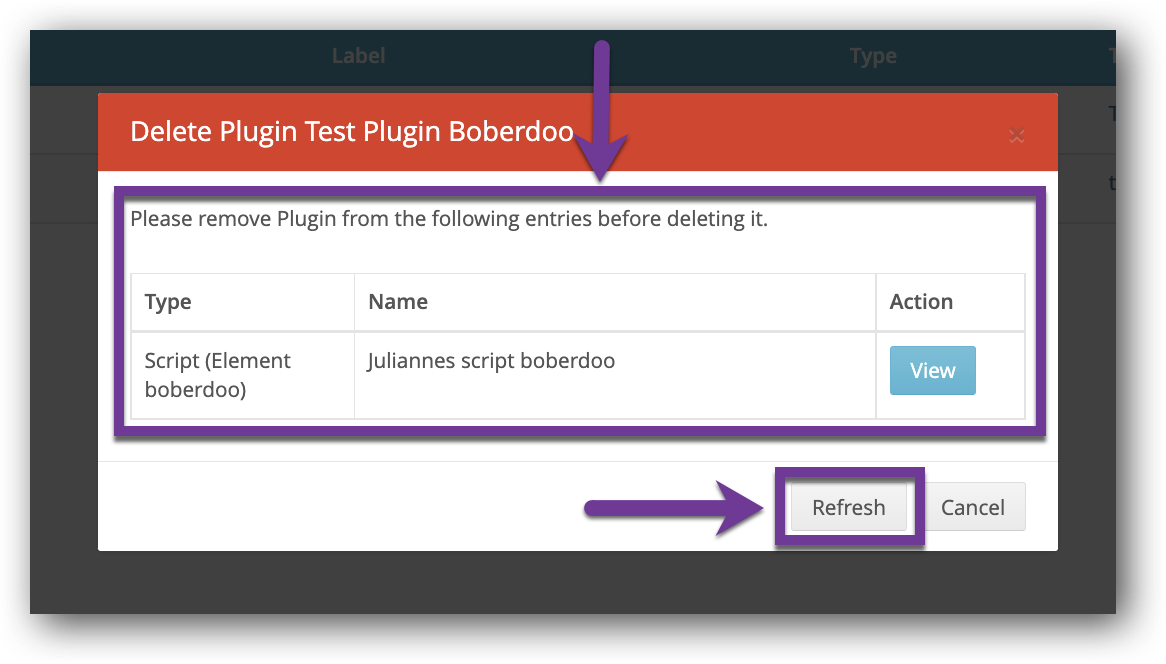
Task: Cancel the plugin deletion
Action: point(972,507)
